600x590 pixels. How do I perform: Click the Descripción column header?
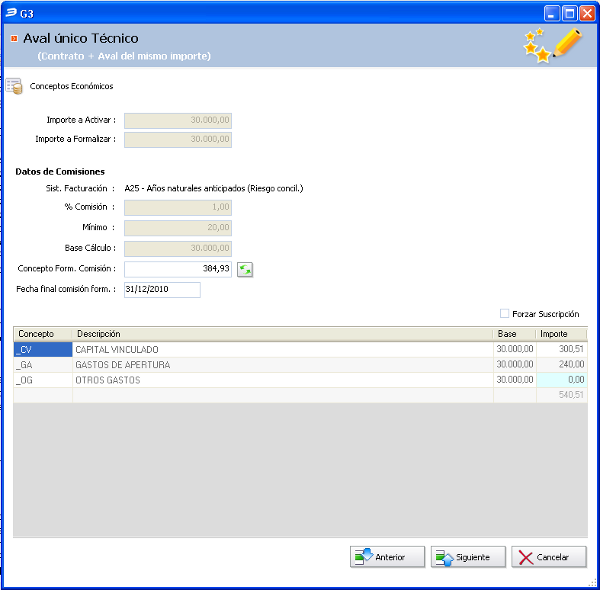tap(282, 334)
